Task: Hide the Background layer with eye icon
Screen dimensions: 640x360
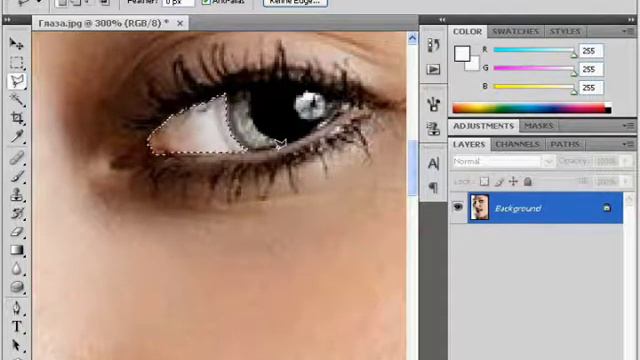Action: pyautogui.click(x=458, y=207)
